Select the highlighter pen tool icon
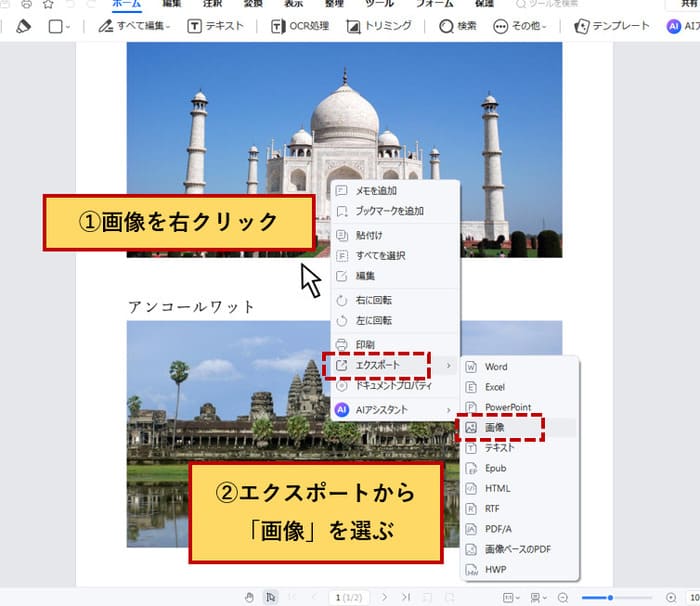 [24, 26]
